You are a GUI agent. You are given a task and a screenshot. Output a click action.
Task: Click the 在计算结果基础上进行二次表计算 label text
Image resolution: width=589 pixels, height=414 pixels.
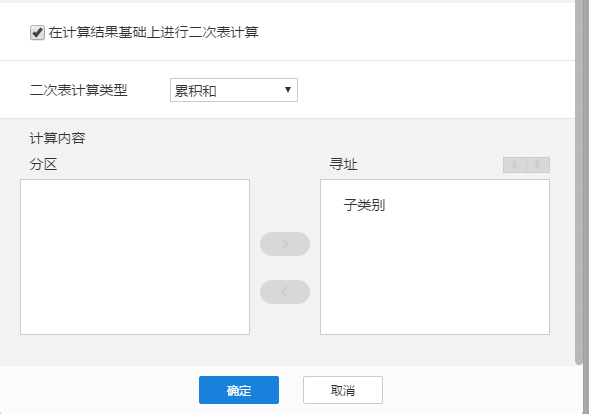point(153,32)
